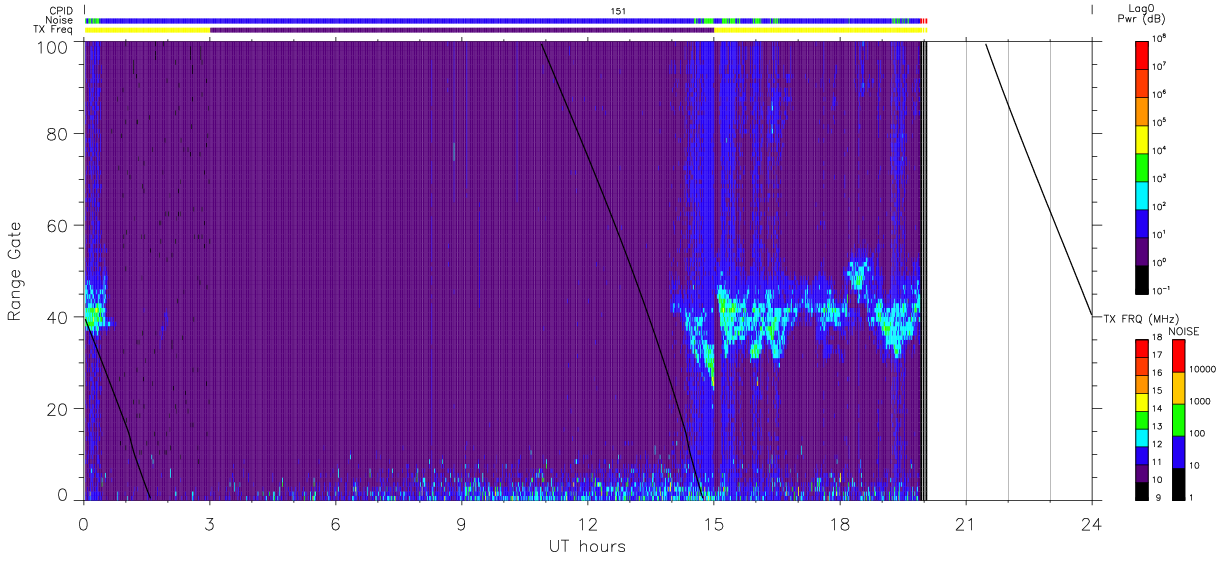The width and height of the screenshot is (1228, 567).
Task: Click the echo patch near gate 40 at 0 UT
Action: coord(95,313)
